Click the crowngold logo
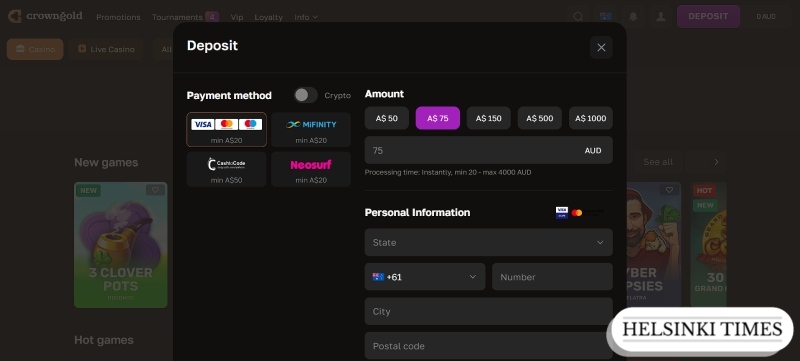 pyautogui.click(x=45, y=16)
